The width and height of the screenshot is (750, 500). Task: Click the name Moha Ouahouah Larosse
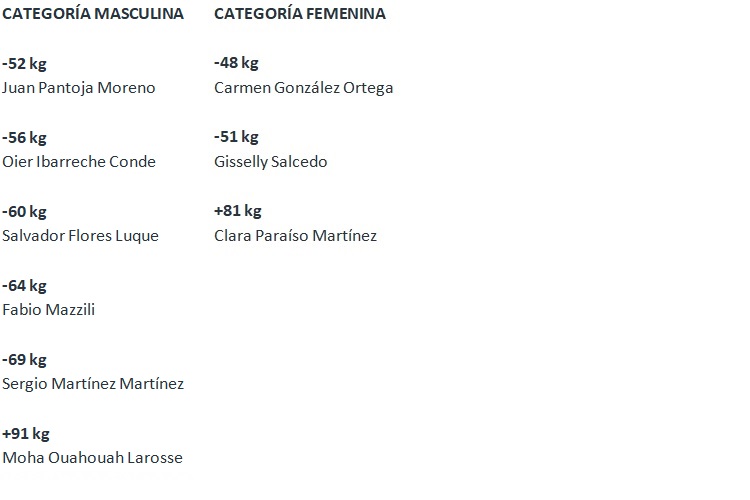[92, 458]
